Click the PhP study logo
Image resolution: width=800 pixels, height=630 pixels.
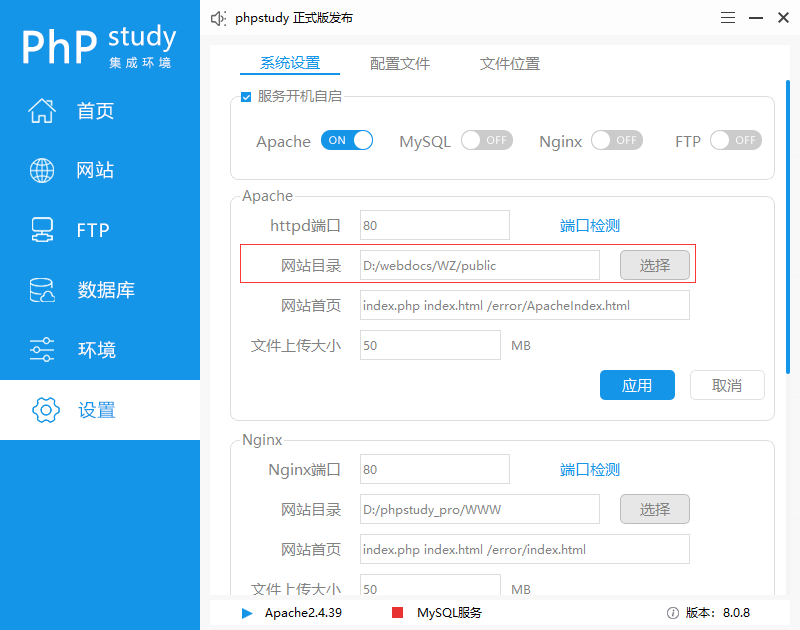(x=99, y=45)
